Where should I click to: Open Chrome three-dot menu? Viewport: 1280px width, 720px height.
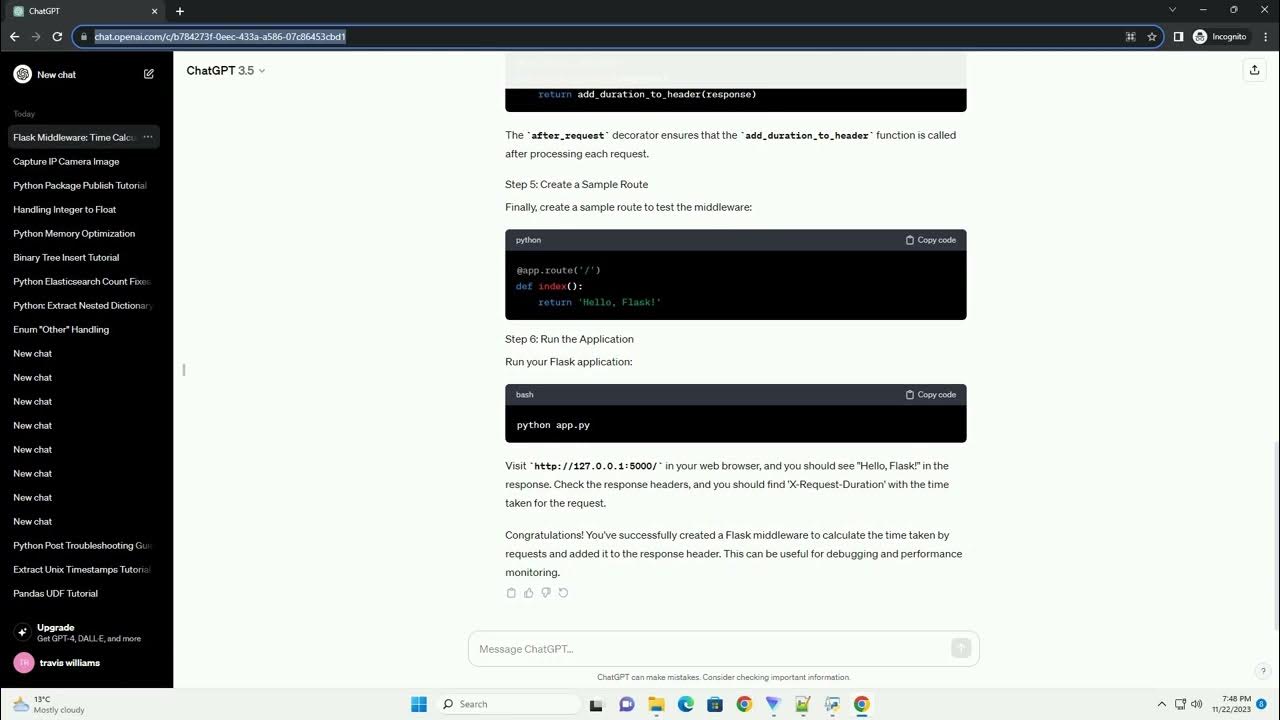pyautogui.click(x=1265, y=37)
